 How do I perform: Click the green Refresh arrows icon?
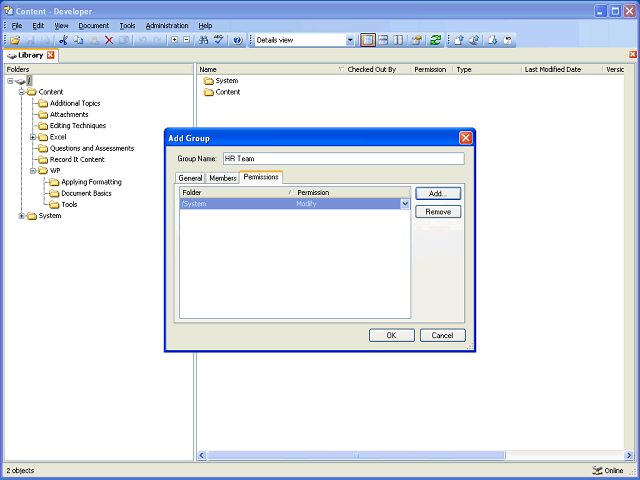(x=436, y=40)
